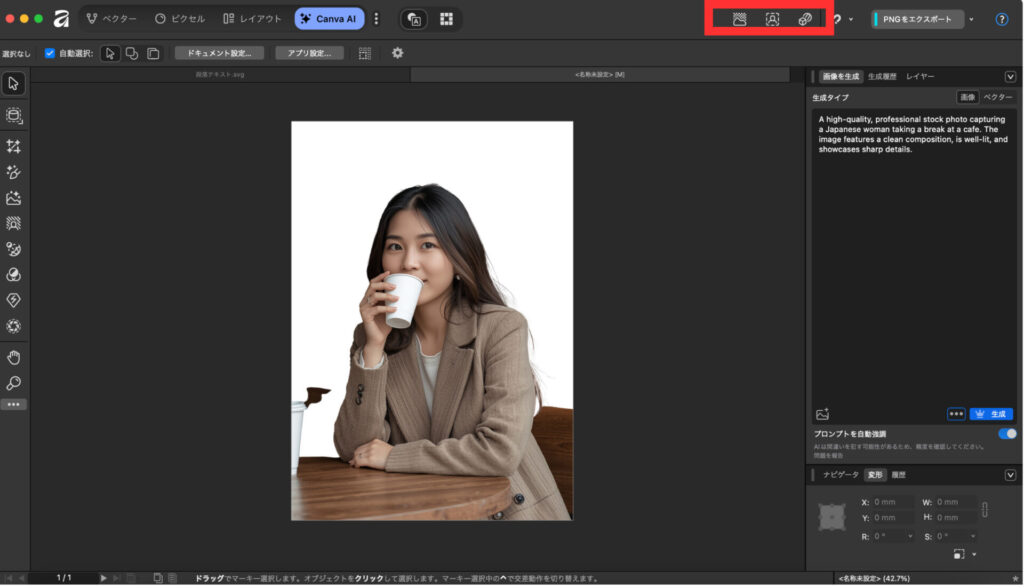Viewport: 1024px width, 588px height.
Task: Expand the 画像を生成 panel options chevron
Action: pyautogui.click(x=1010, y=77)
